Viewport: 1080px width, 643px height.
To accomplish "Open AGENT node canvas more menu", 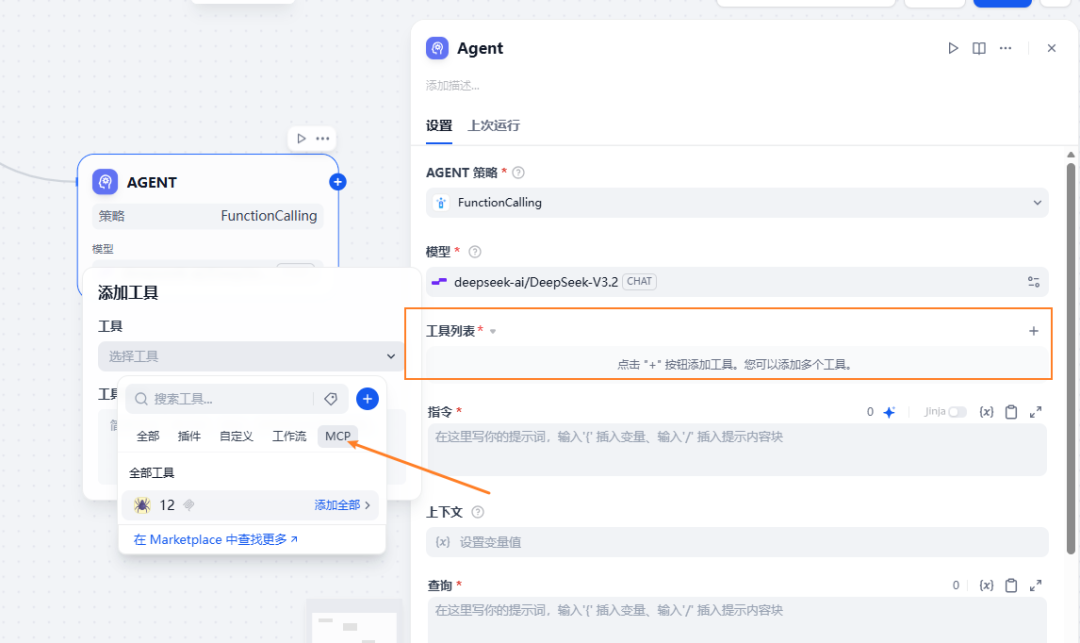I will click(322, 138).
